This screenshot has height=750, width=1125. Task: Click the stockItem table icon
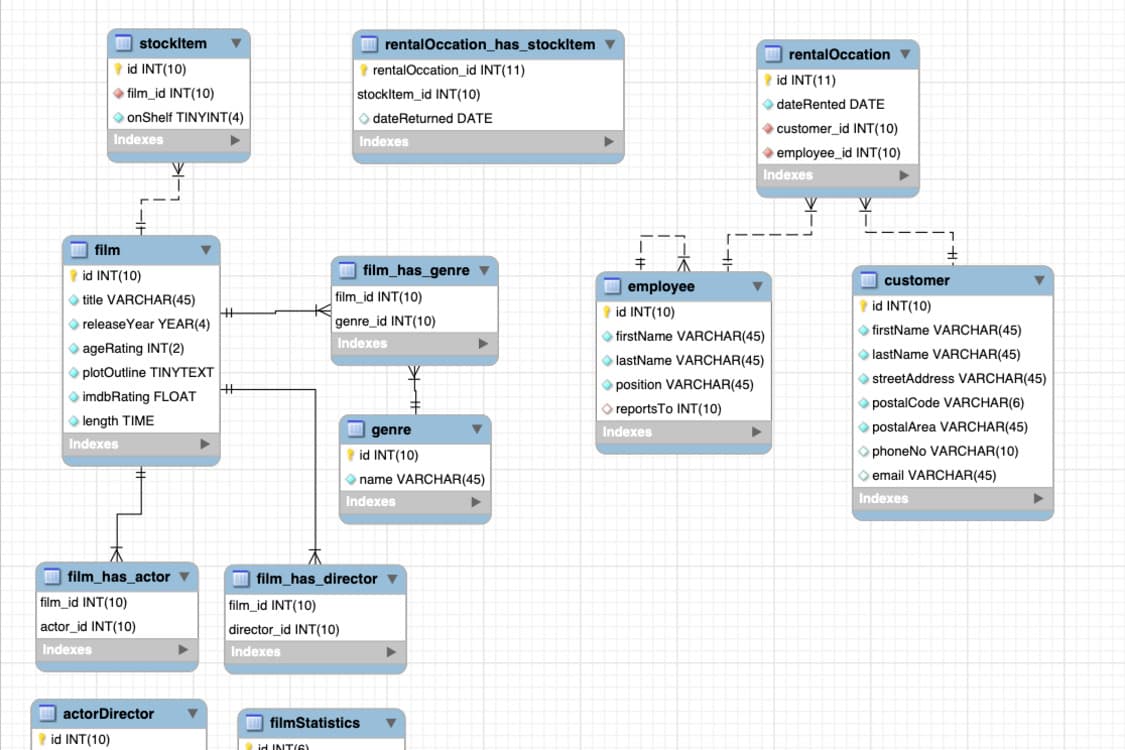(124, 43)
